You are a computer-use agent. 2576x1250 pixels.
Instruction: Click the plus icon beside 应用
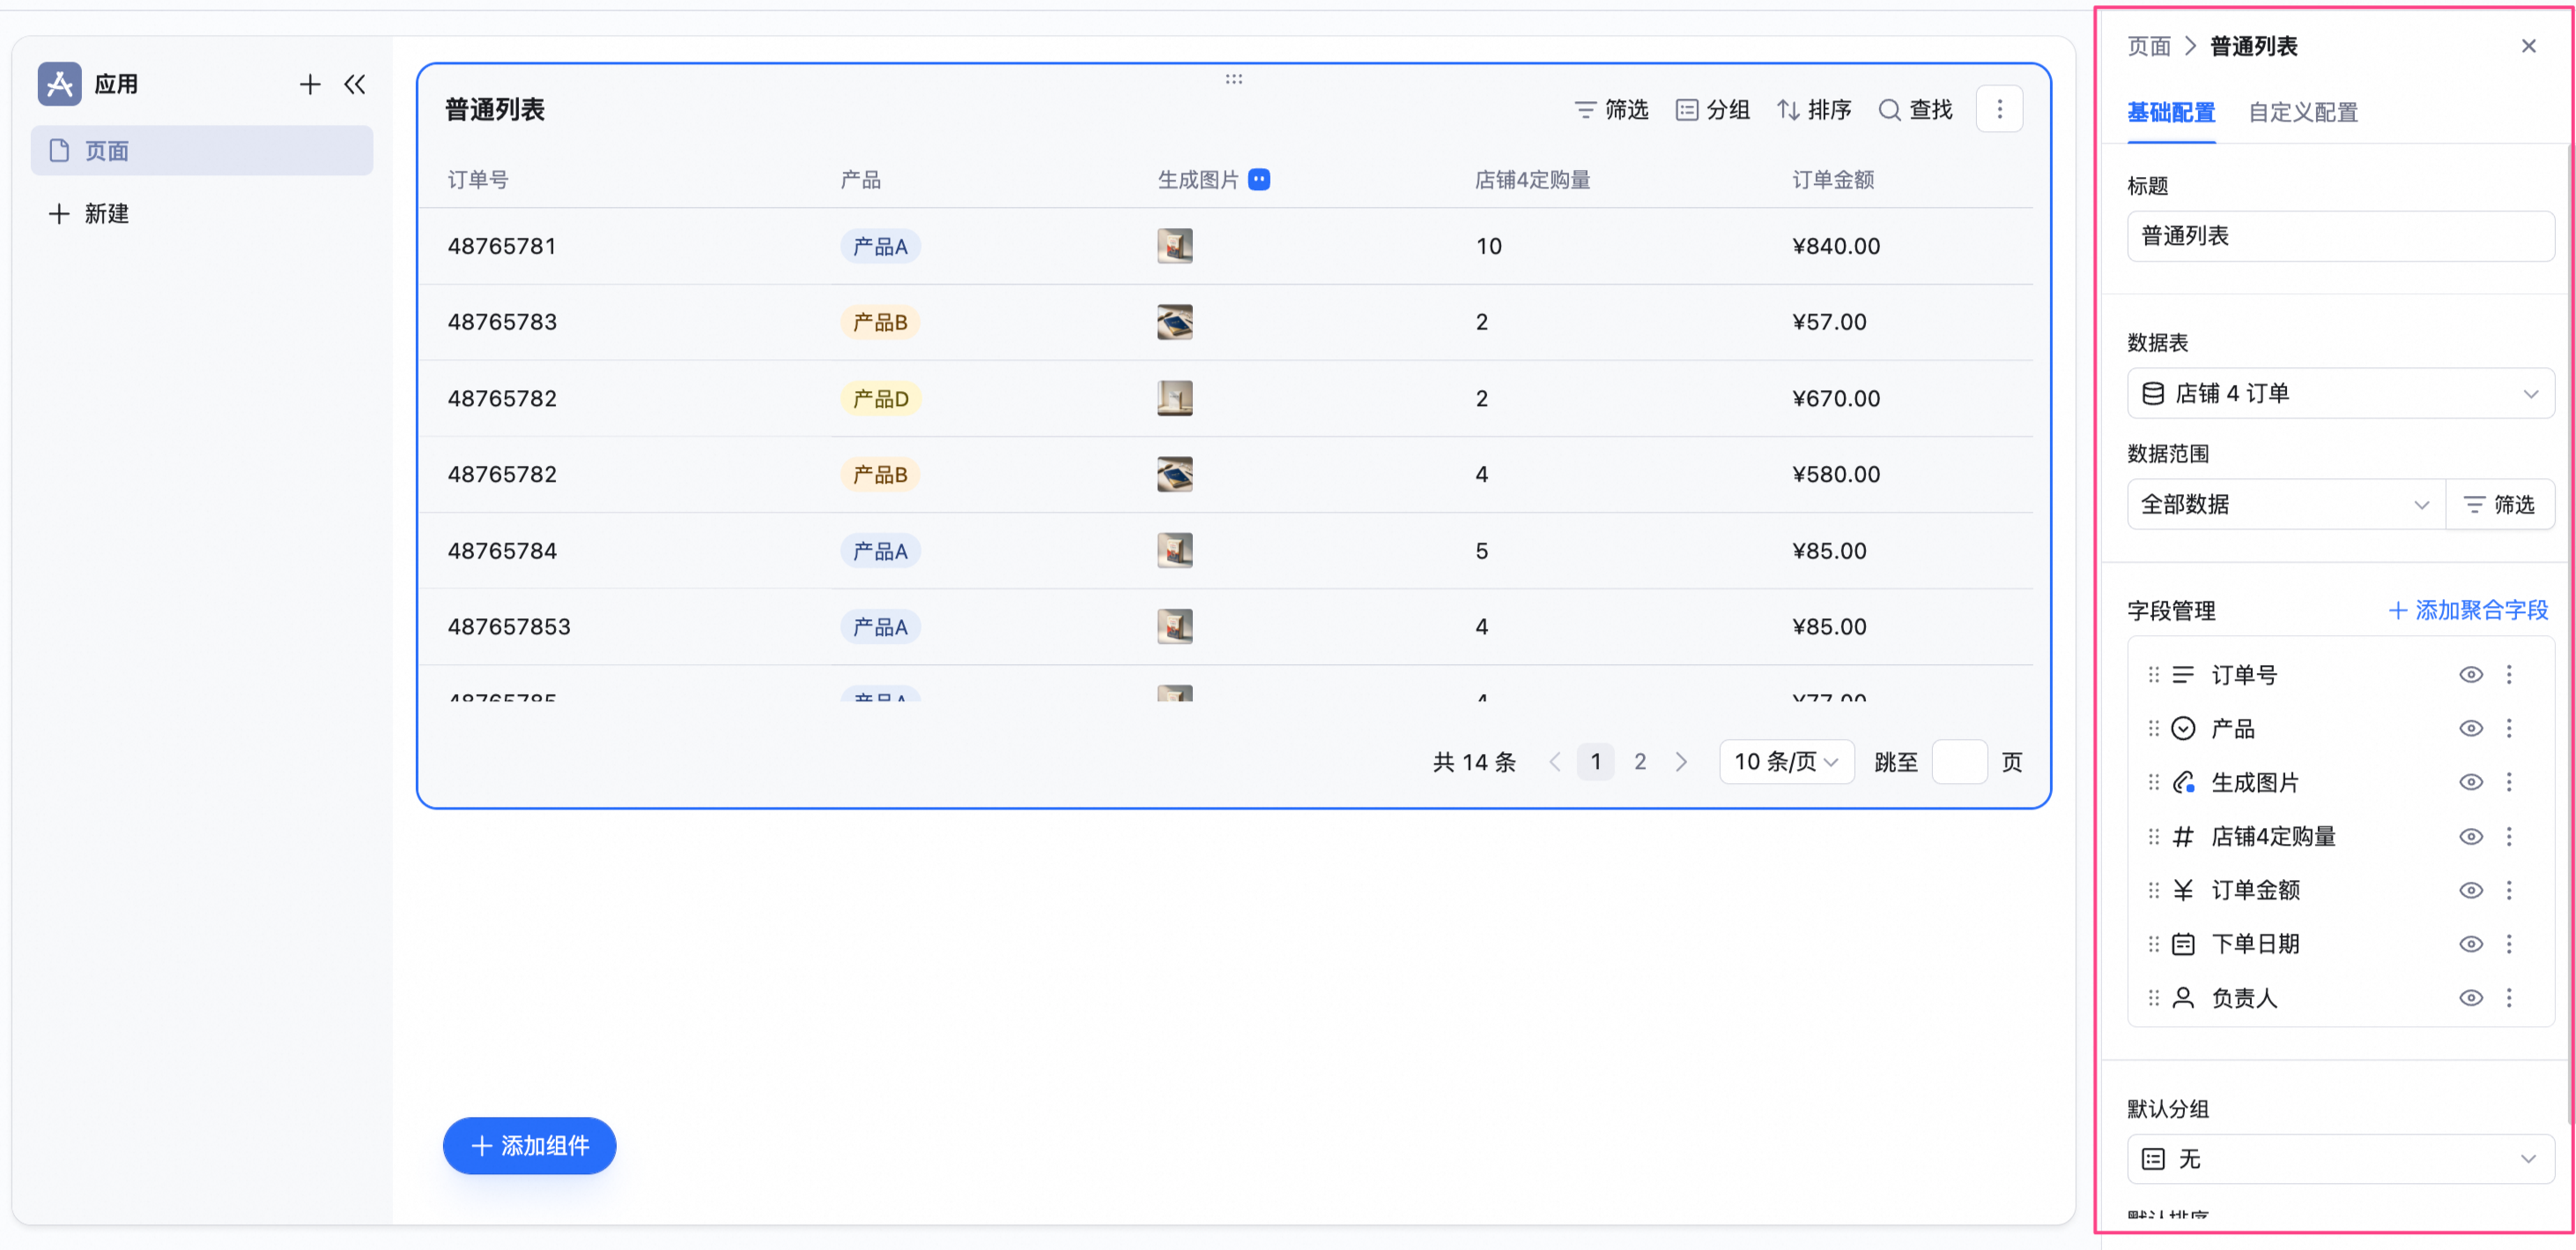point(309,85)
